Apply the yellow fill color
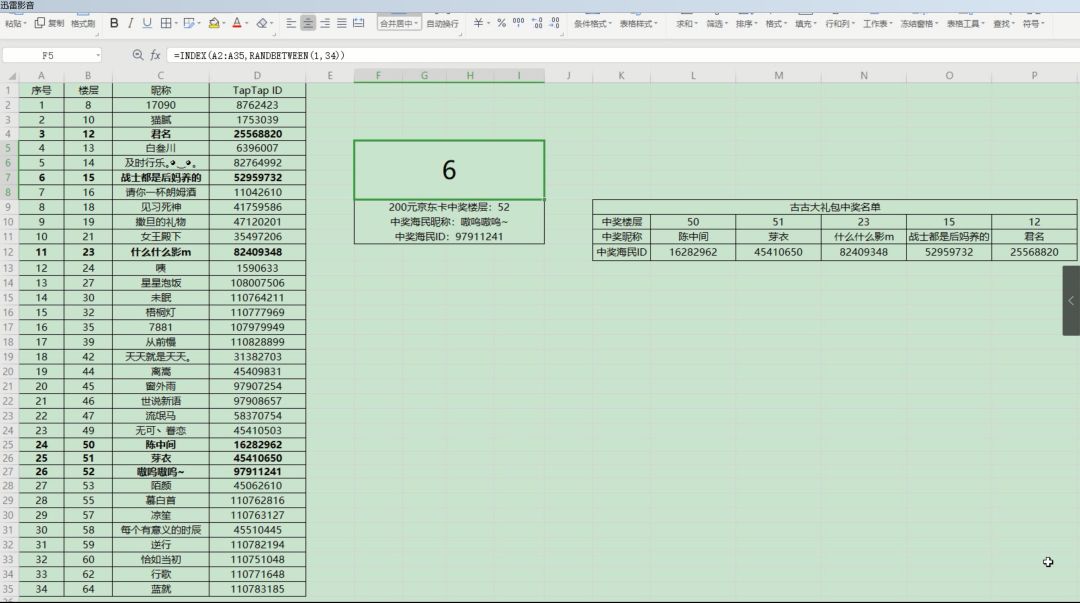Viewport: 1080px width, 603px height. pos(214,23)
